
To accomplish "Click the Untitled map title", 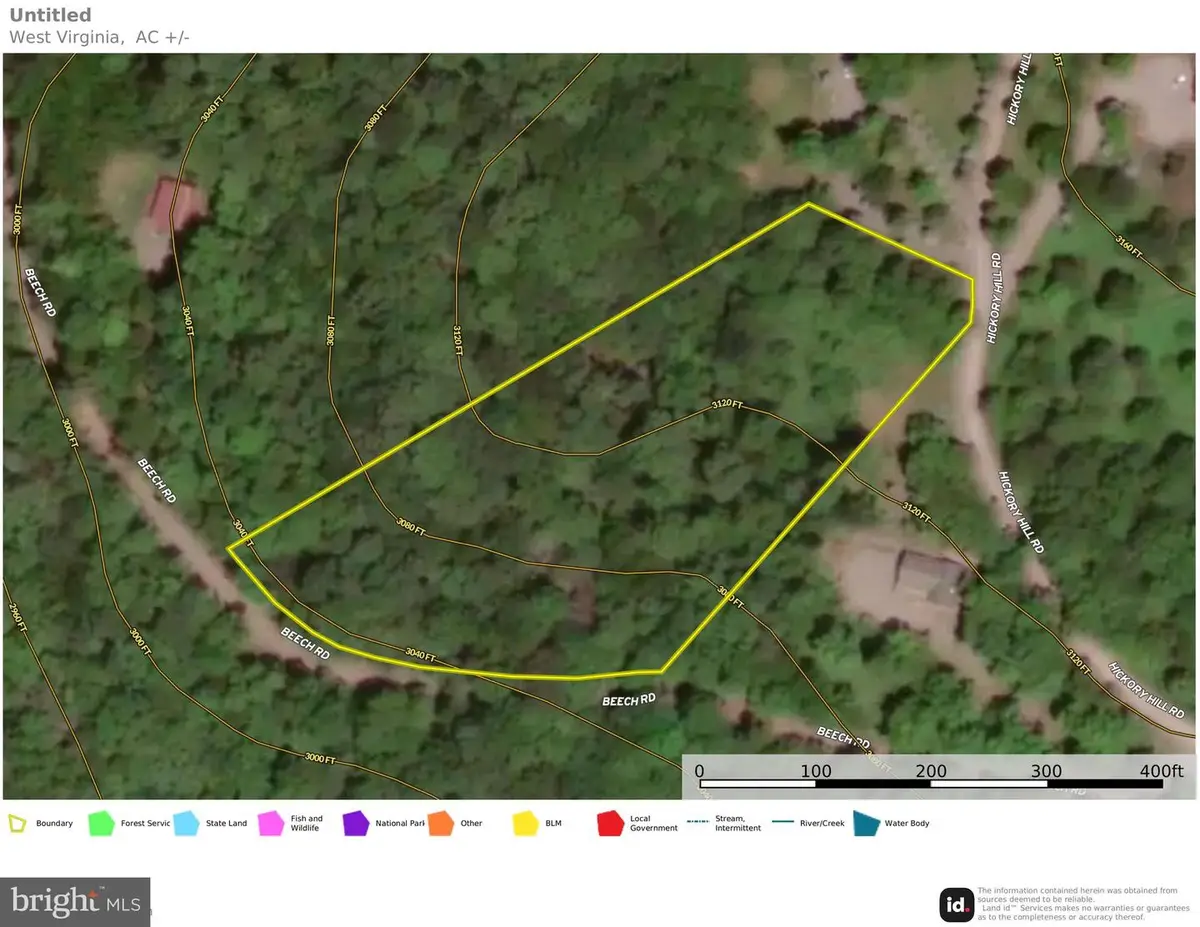I will click(x=50, y=14).
